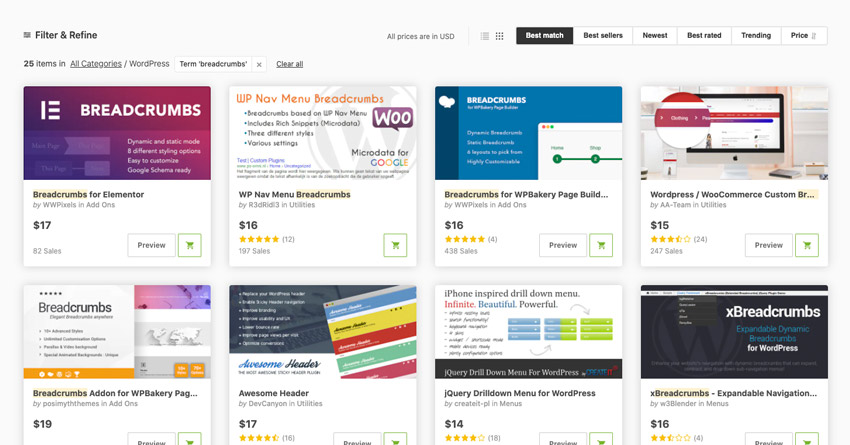Sort by Best sellers
850x445 pixels.
[x=603, y=36]
